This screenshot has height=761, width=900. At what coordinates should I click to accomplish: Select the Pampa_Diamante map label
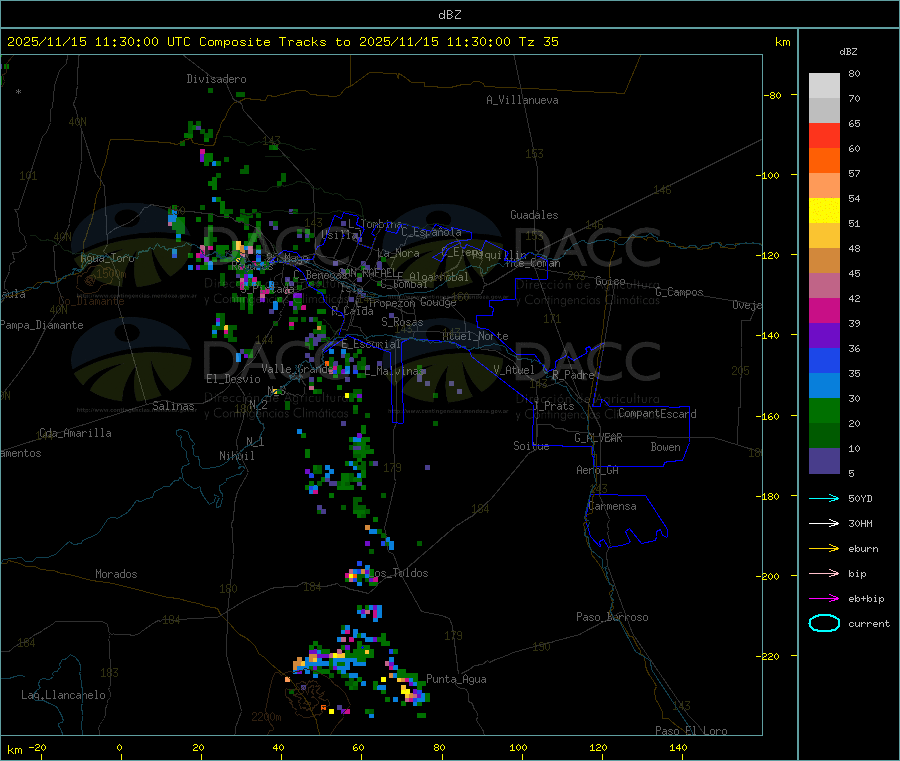[x=41, y=325]
